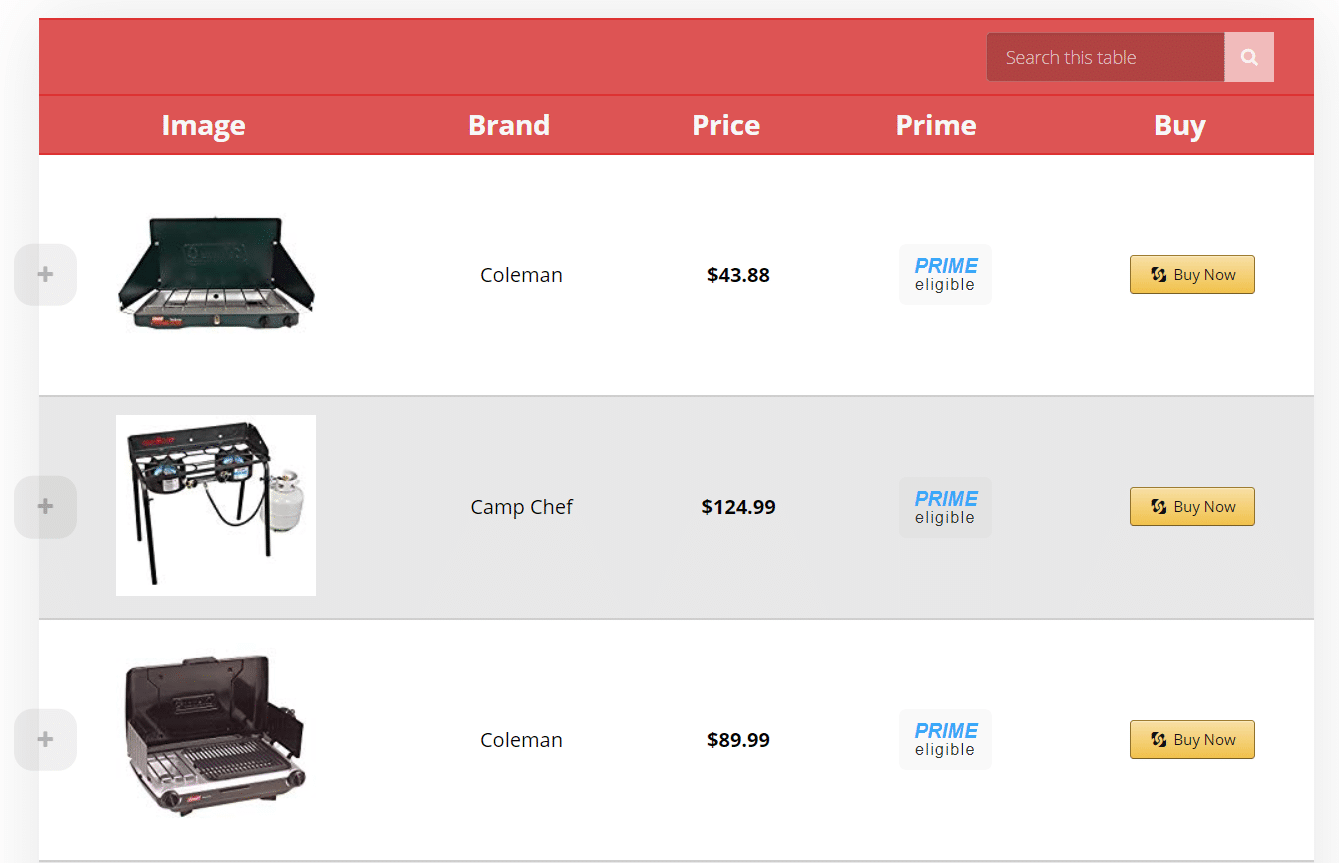
Task: Expand the first Coleman row with plus button
Action: pyautogui.click(x=45, y=275)
